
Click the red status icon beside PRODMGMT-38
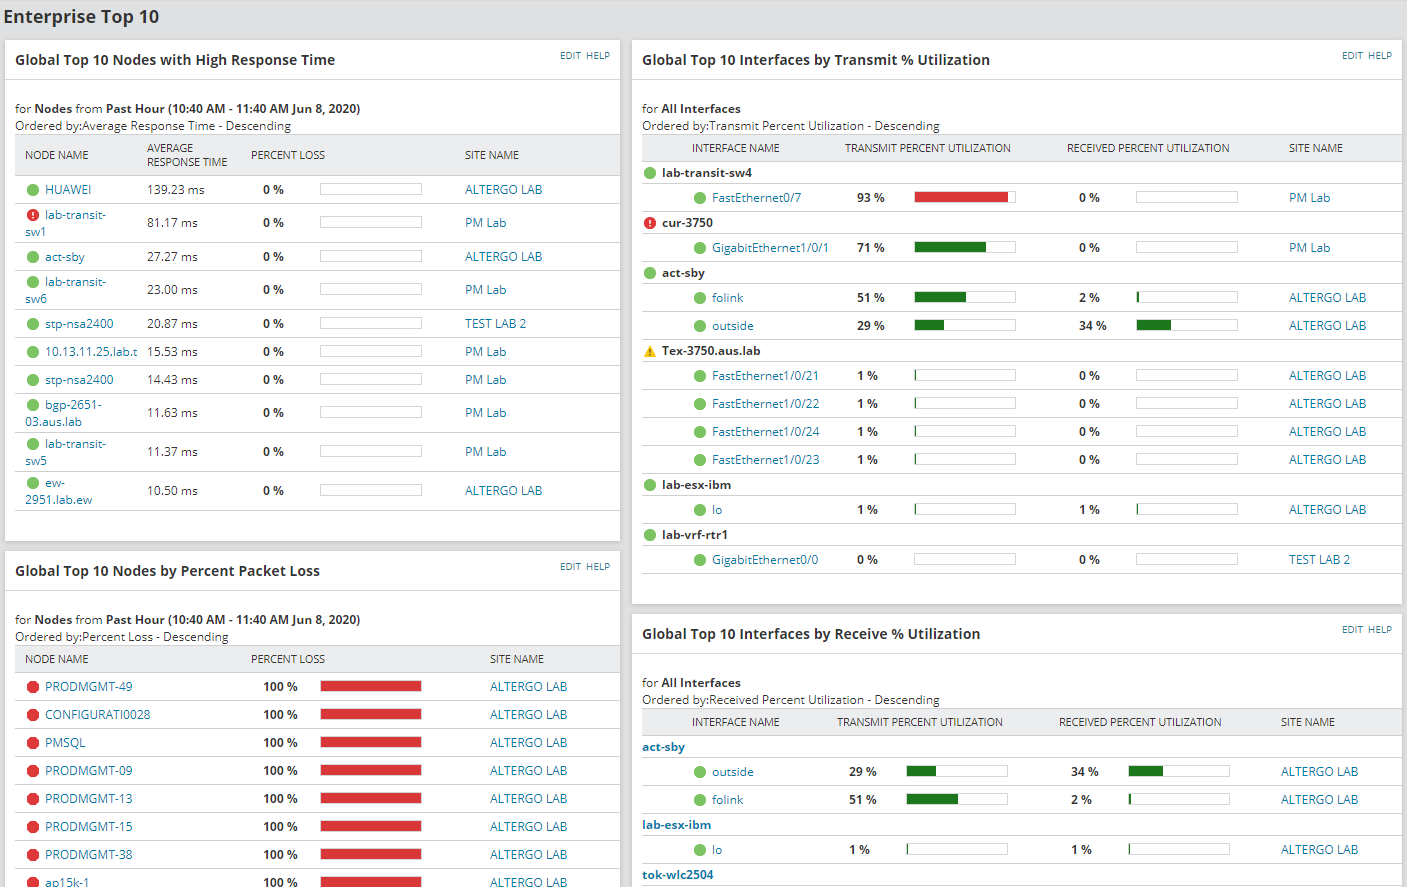click(x=33, y=855)
